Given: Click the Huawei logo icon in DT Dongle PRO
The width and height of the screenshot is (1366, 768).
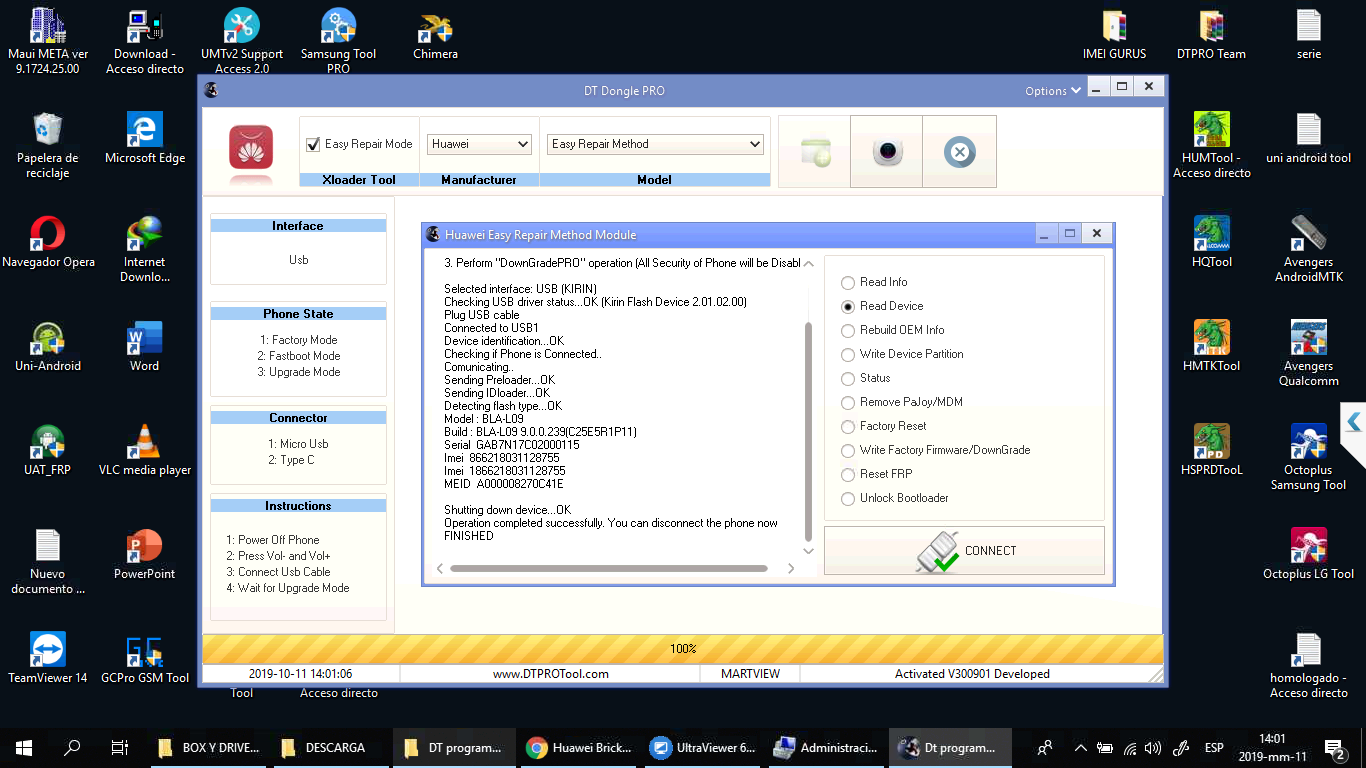Looking at the screenshot, I should click(x=251, y=148).
